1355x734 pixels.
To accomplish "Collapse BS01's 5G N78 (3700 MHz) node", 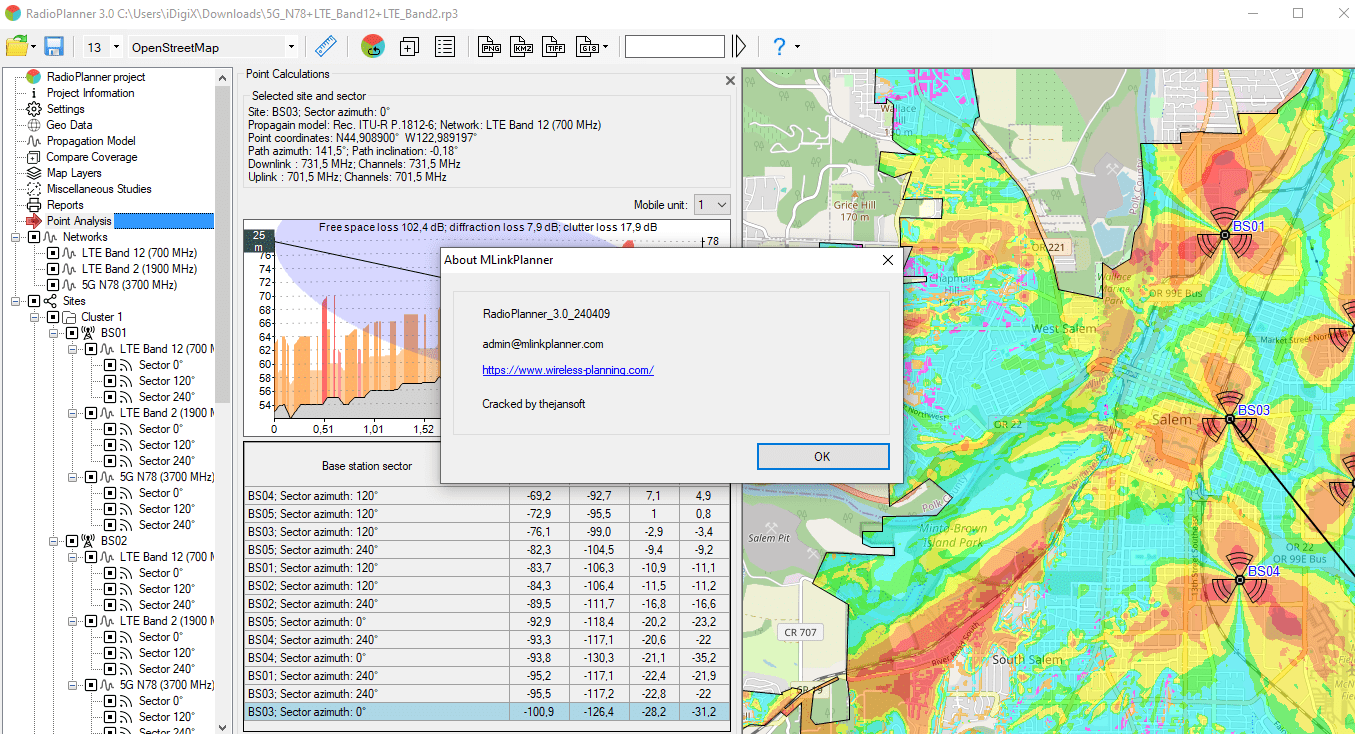I will coord(73,477).
